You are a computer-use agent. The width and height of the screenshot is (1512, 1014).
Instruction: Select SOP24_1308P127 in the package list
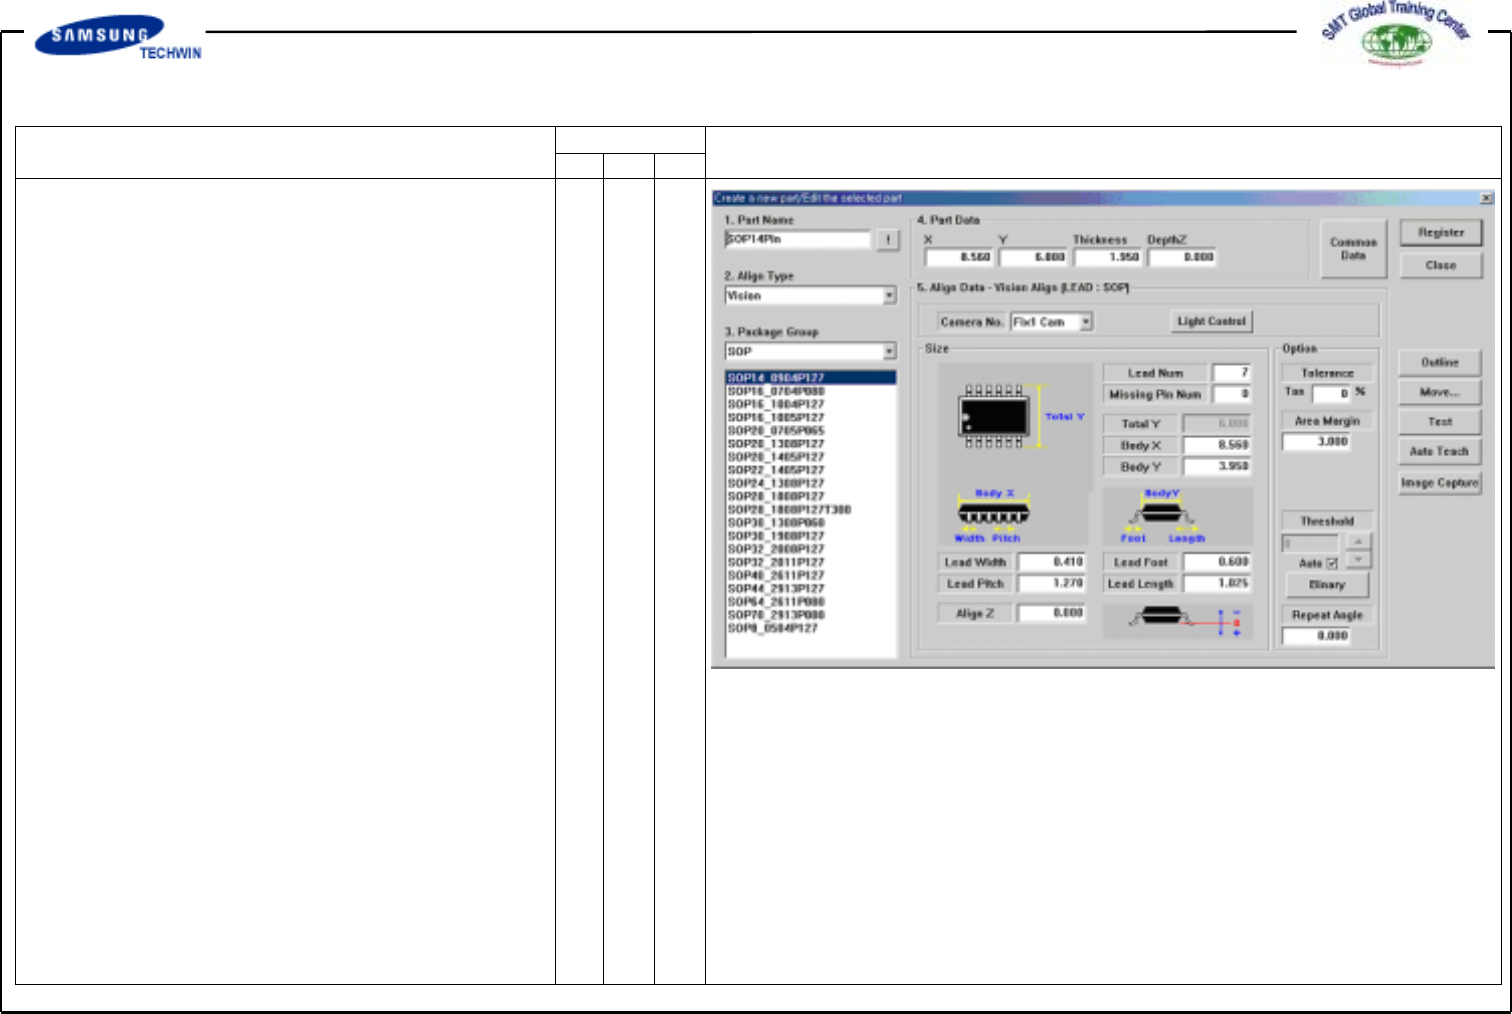[811, 483]
